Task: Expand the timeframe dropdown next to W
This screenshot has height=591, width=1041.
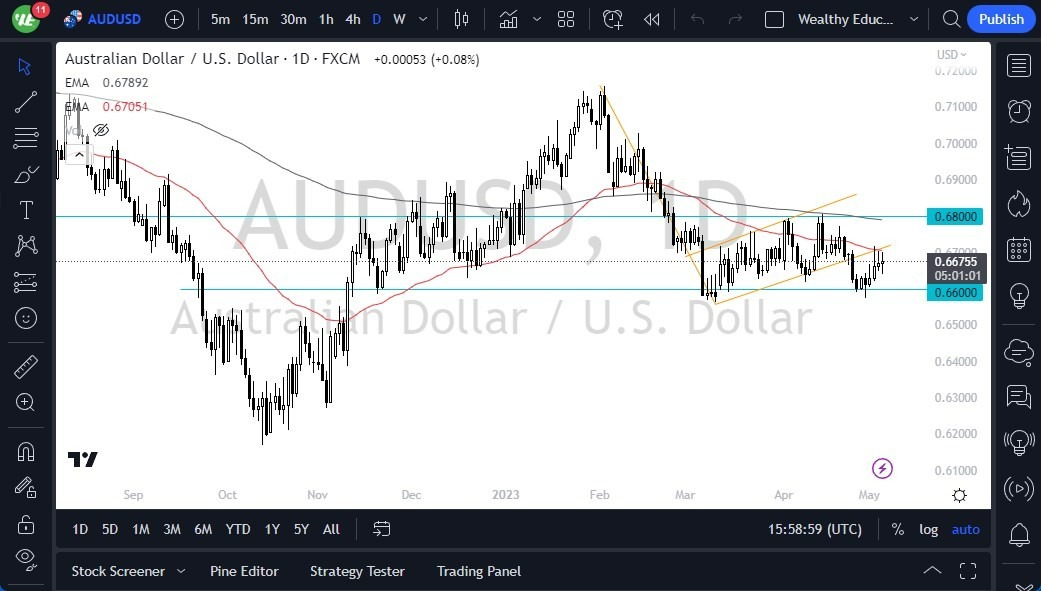Action: (421, 19)
